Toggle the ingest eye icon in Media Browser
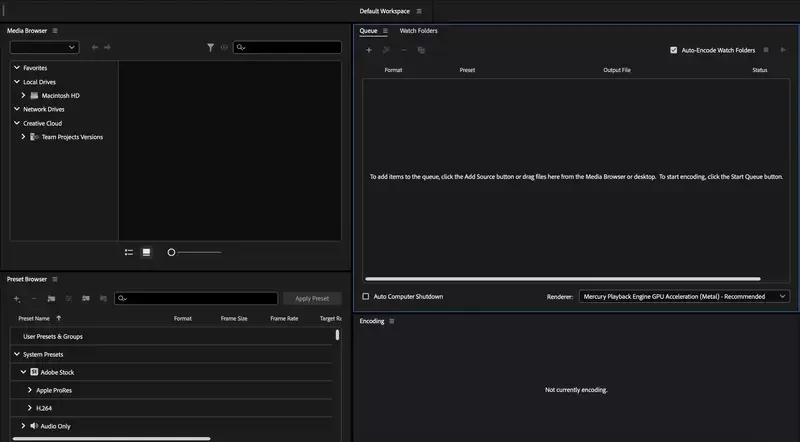 point(224,47)
